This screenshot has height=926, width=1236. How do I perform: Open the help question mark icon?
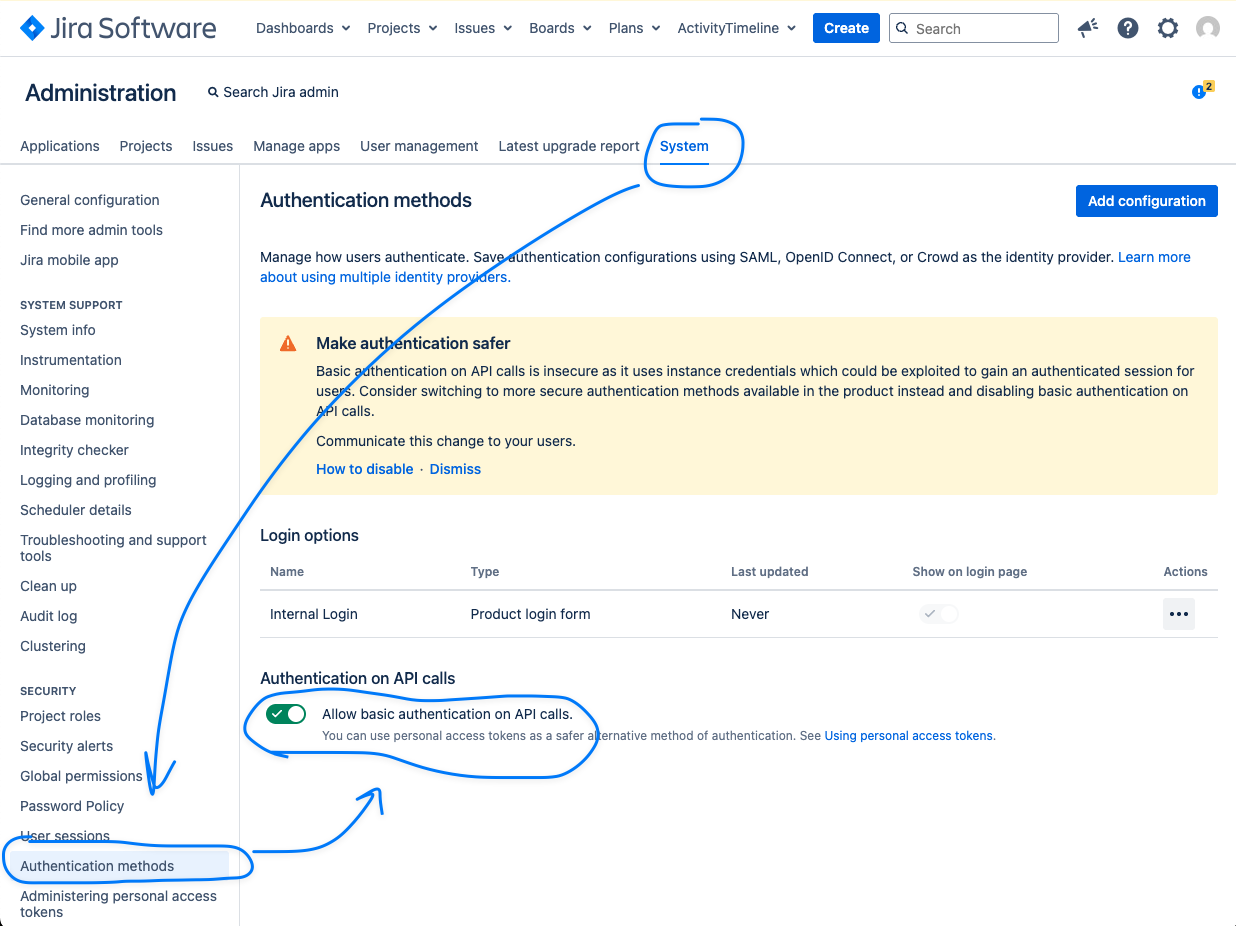click(1128, 28)
